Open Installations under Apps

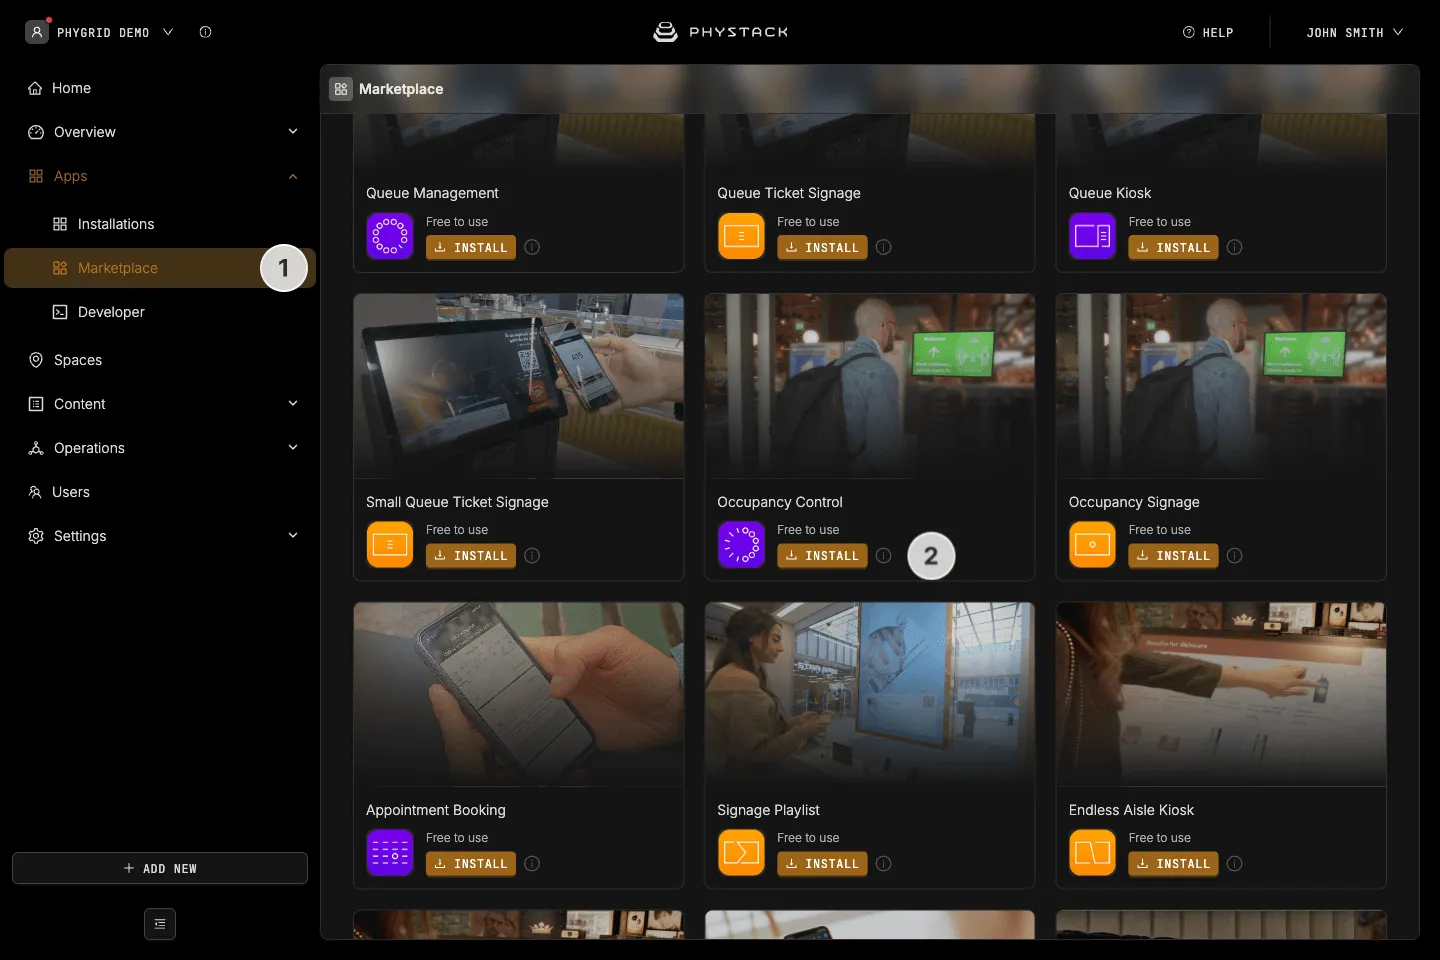[160, 224]
